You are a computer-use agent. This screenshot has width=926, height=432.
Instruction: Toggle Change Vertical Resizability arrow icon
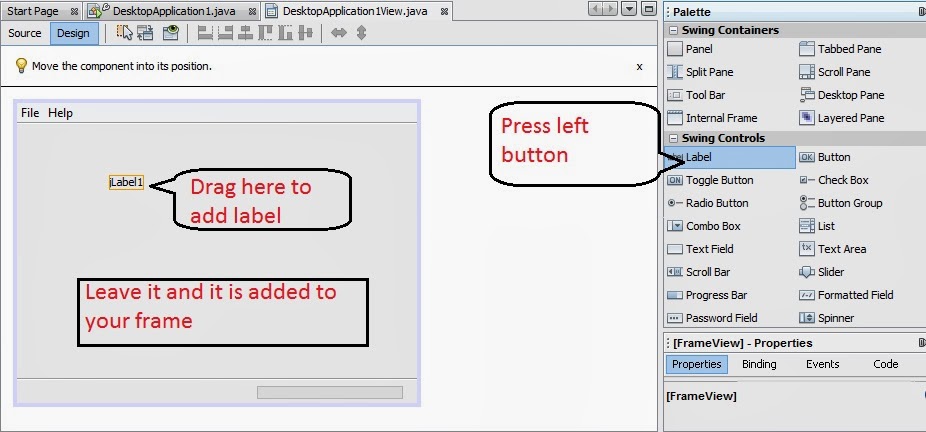pos(361,33)
